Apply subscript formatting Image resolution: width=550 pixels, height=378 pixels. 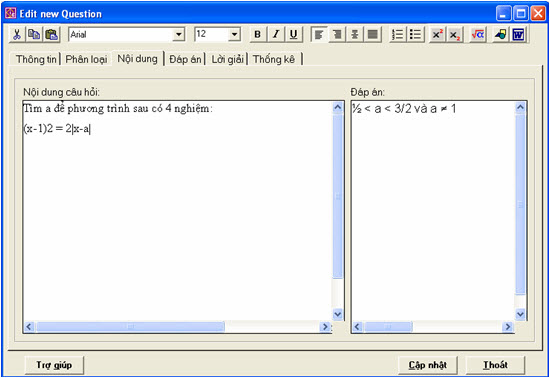455,35
